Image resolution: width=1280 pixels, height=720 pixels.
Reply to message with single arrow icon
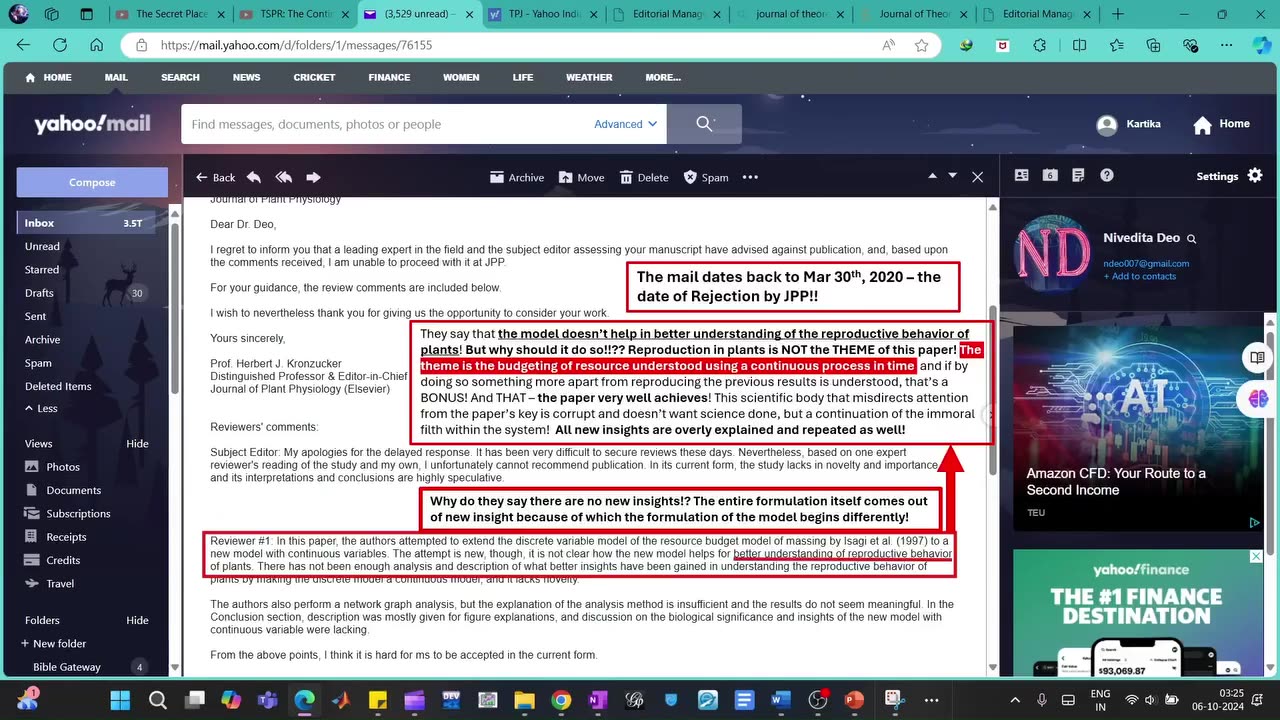[254, 177]
